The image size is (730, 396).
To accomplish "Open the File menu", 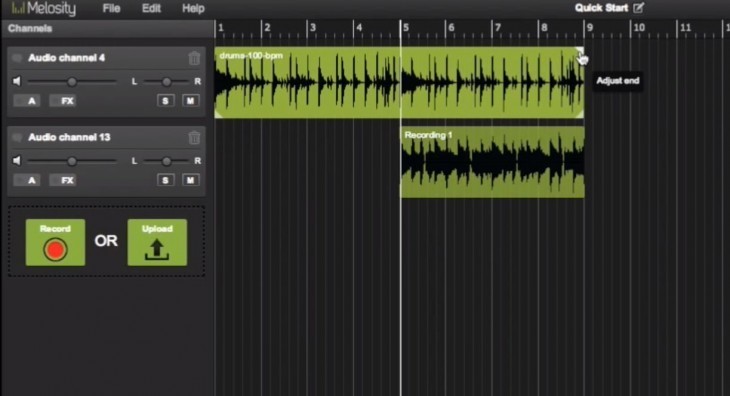I will click(x=111, y=8).
